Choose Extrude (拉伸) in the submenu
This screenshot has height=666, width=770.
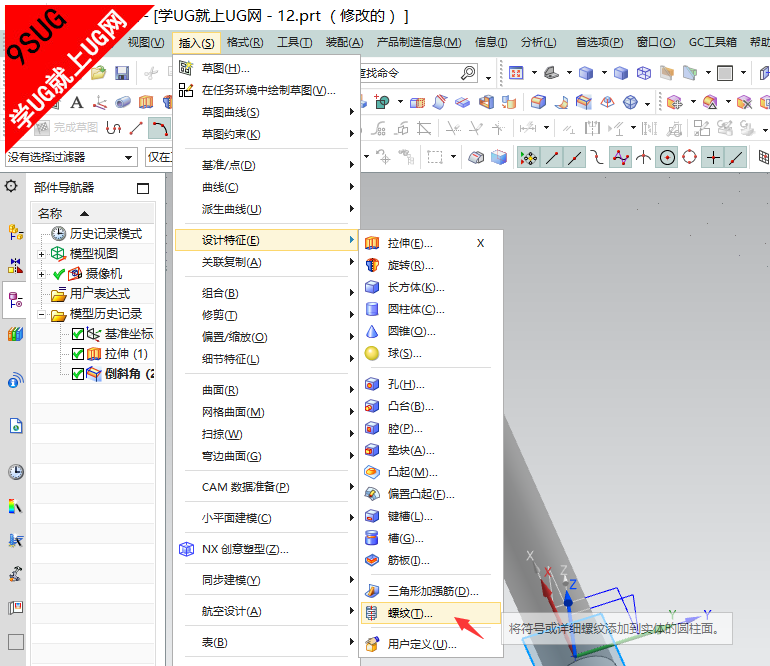click(x=431, y=243)
